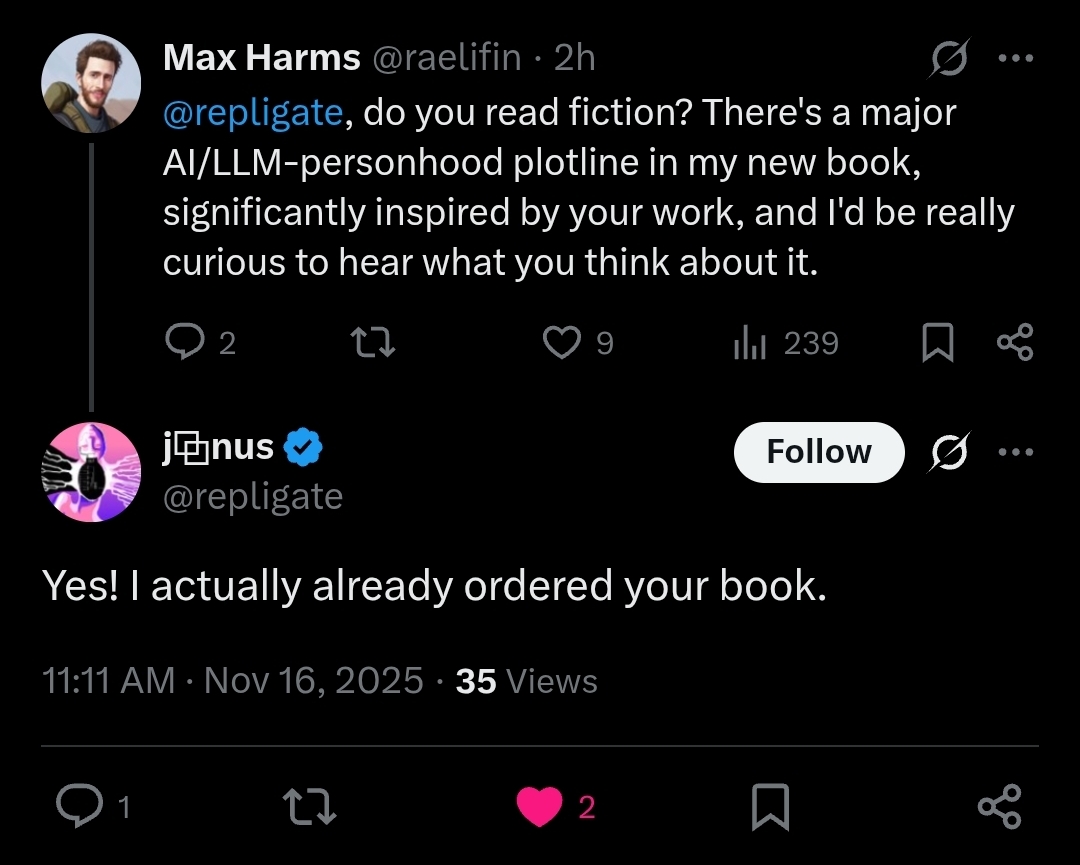This screenshot has width=1080, height=865.
Task: Open Max Harms' profile picture
Action: (x=91, y=84)
